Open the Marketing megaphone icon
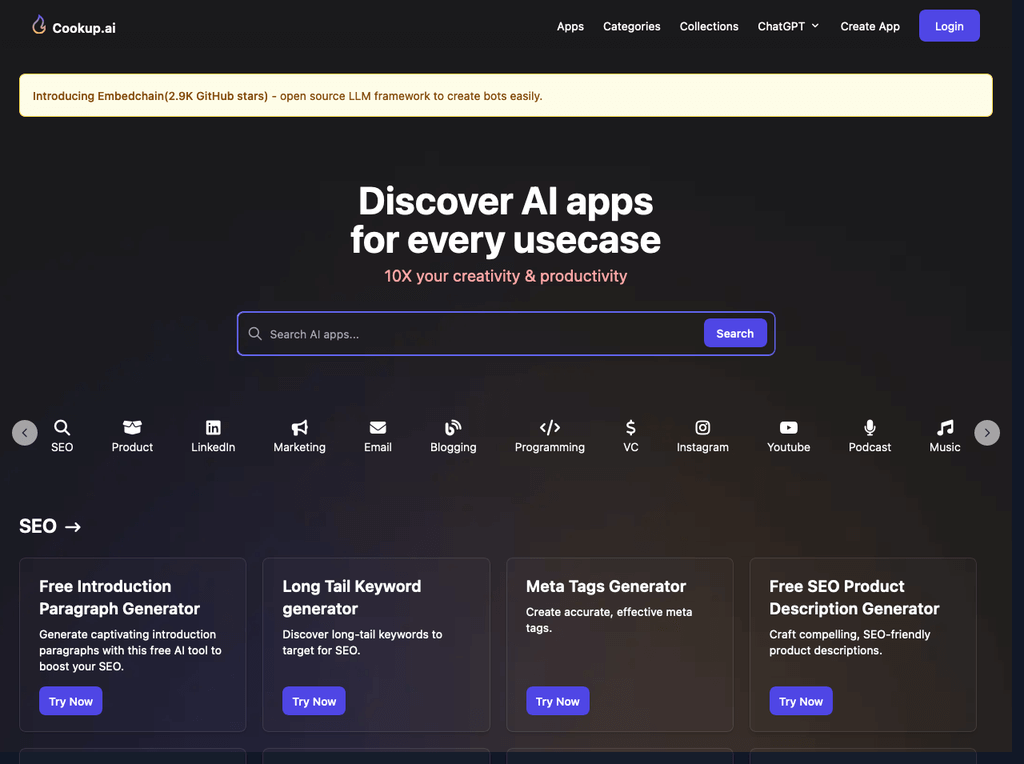 point(299,428)
